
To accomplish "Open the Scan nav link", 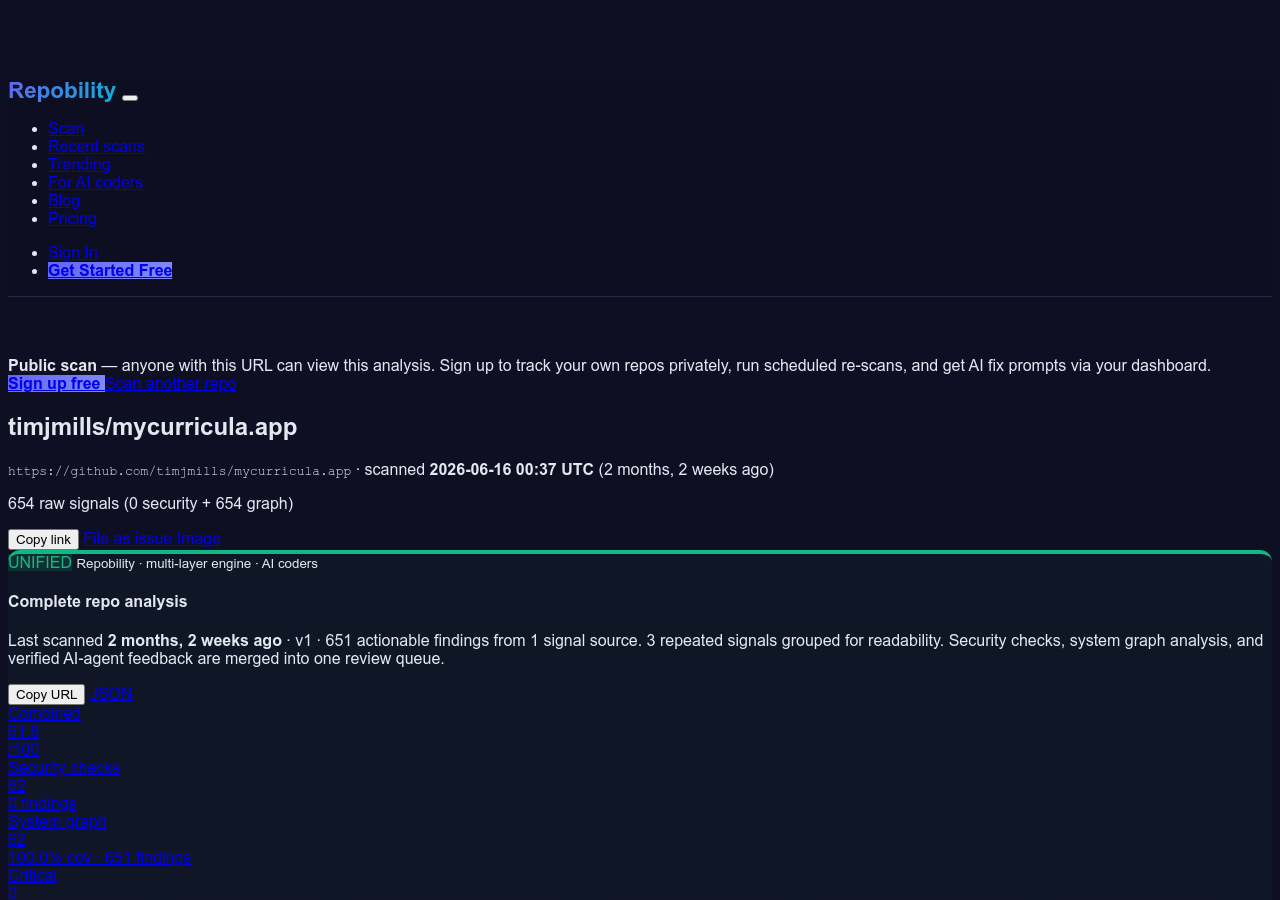I will [66, 128].
